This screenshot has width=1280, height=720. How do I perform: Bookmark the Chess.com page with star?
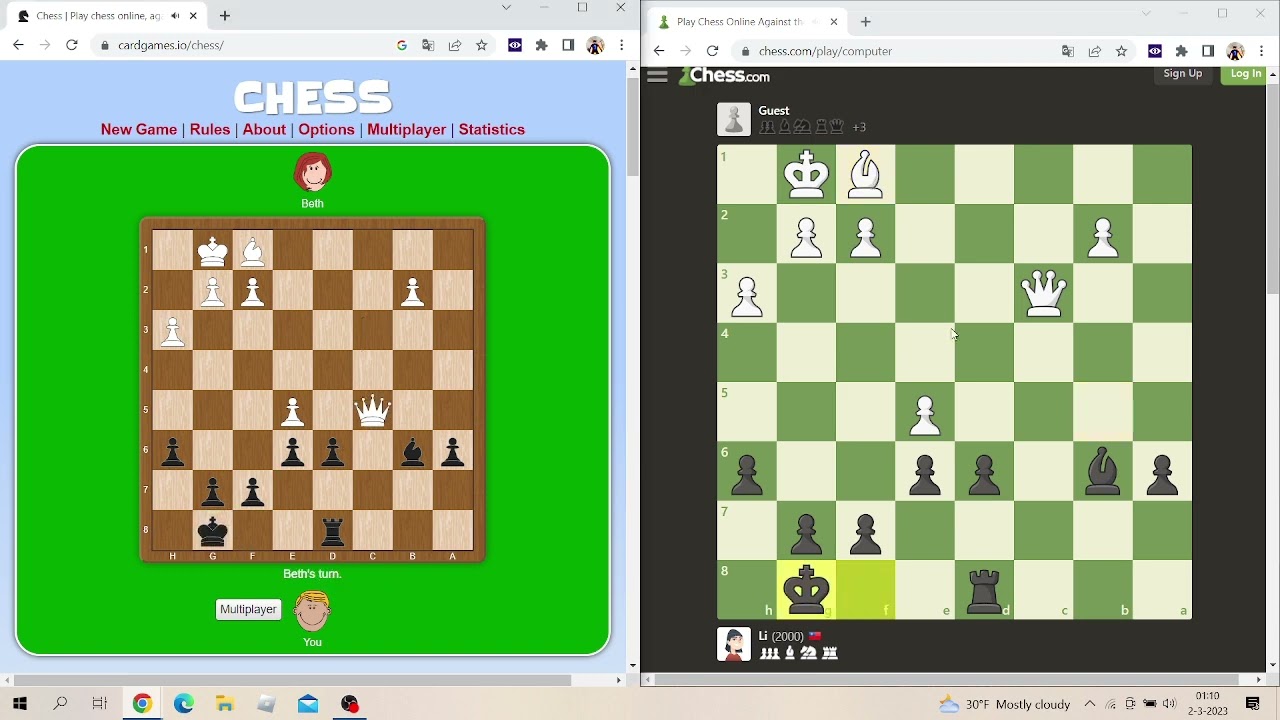tap(1122, 51)
